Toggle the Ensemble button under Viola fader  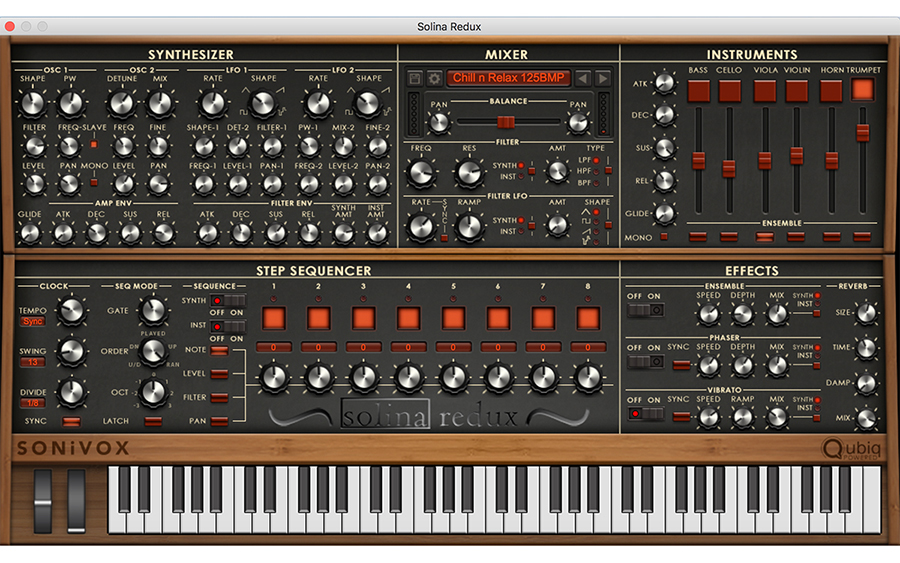(765, 236)
